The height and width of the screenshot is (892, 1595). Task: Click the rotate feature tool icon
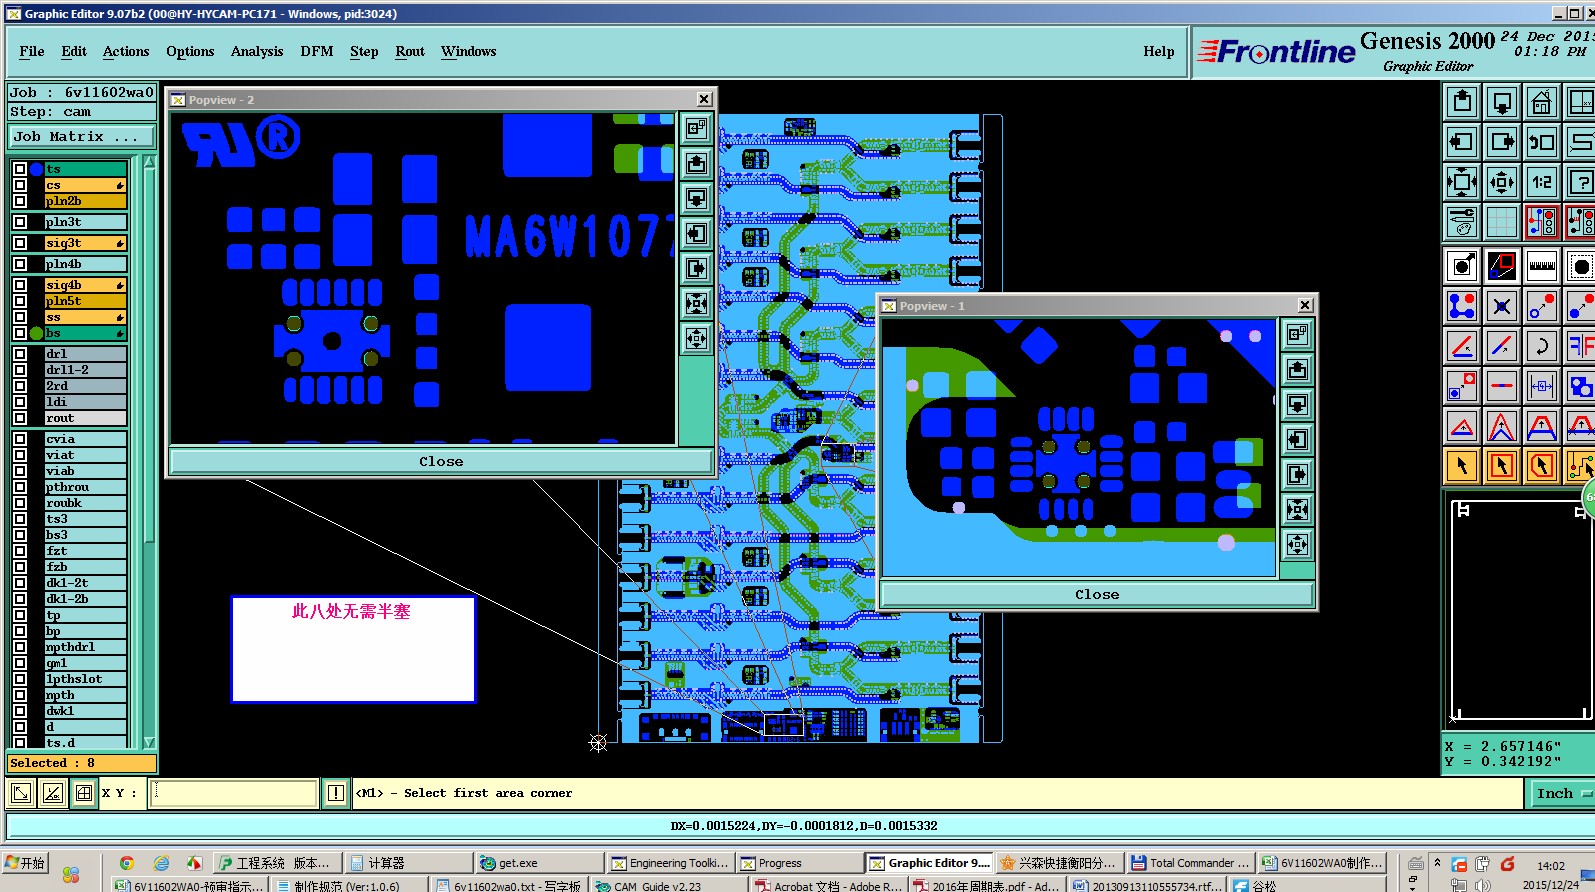coord(1541,346)
